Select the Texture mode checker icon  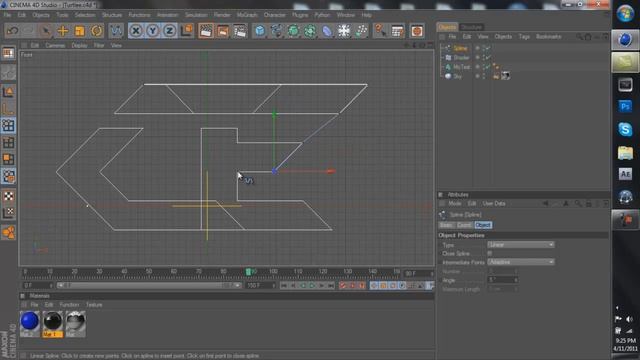click(x=8, y=196)
